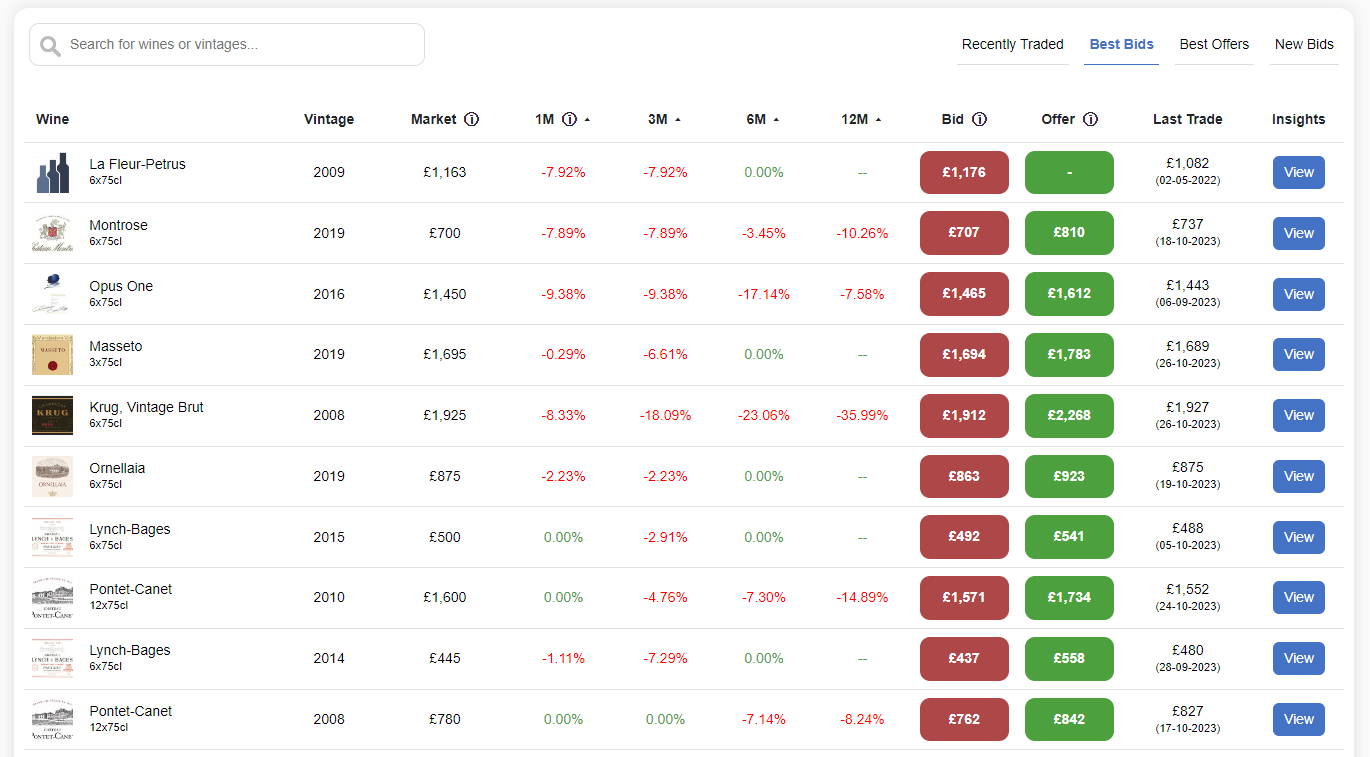
Task: Click the search magnifier icon
Action: (50, 45)
